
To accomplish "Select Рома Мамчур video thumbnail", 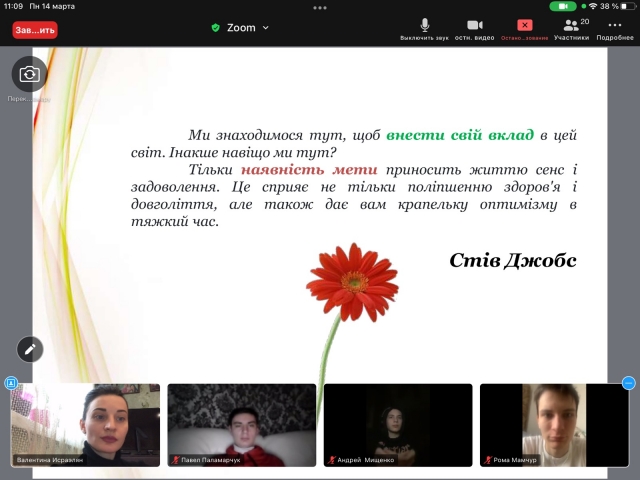I will 554,425.
